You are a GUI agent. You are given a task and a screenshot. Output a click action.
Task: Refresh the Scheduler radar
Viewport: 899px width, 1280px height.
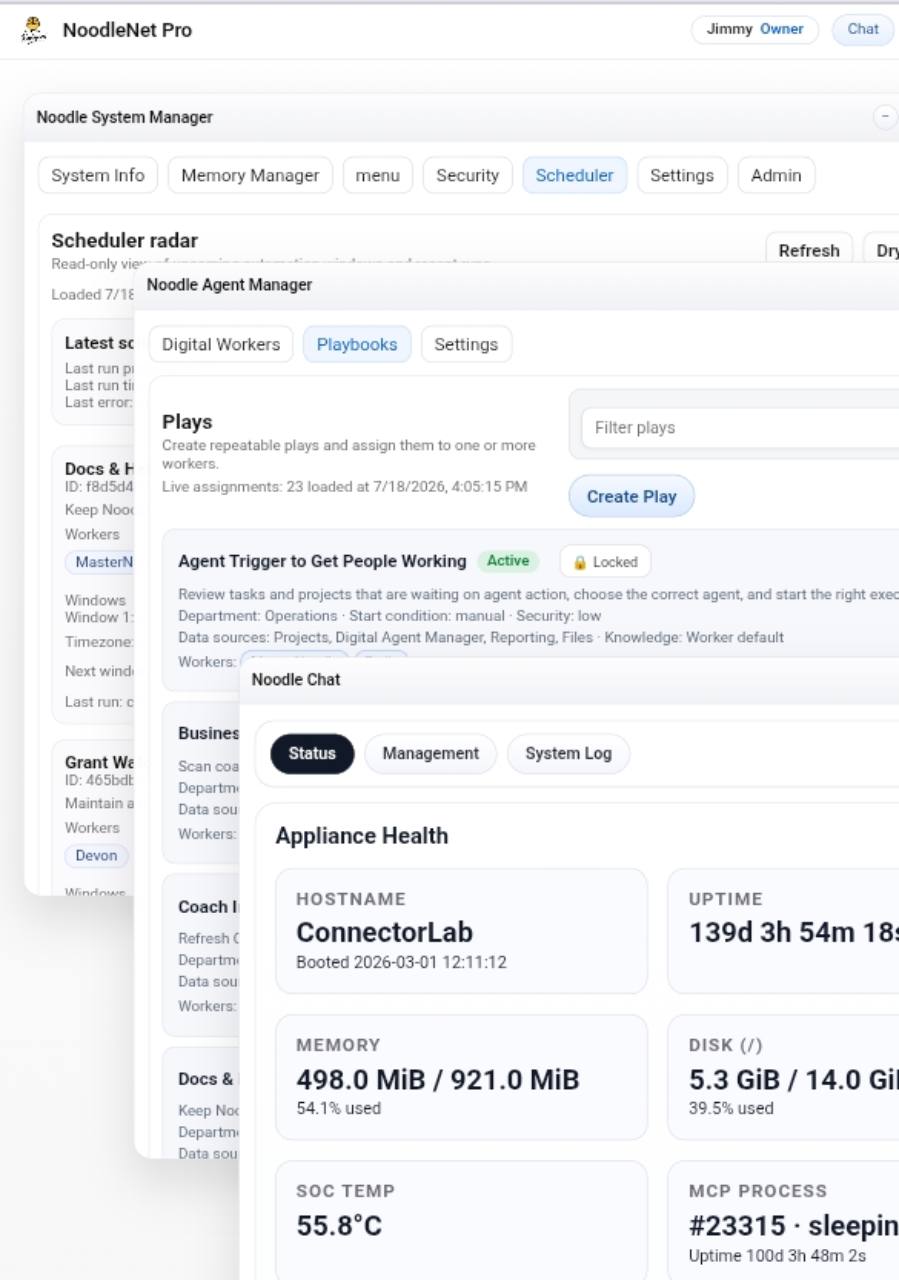click(x=809, y=250)
